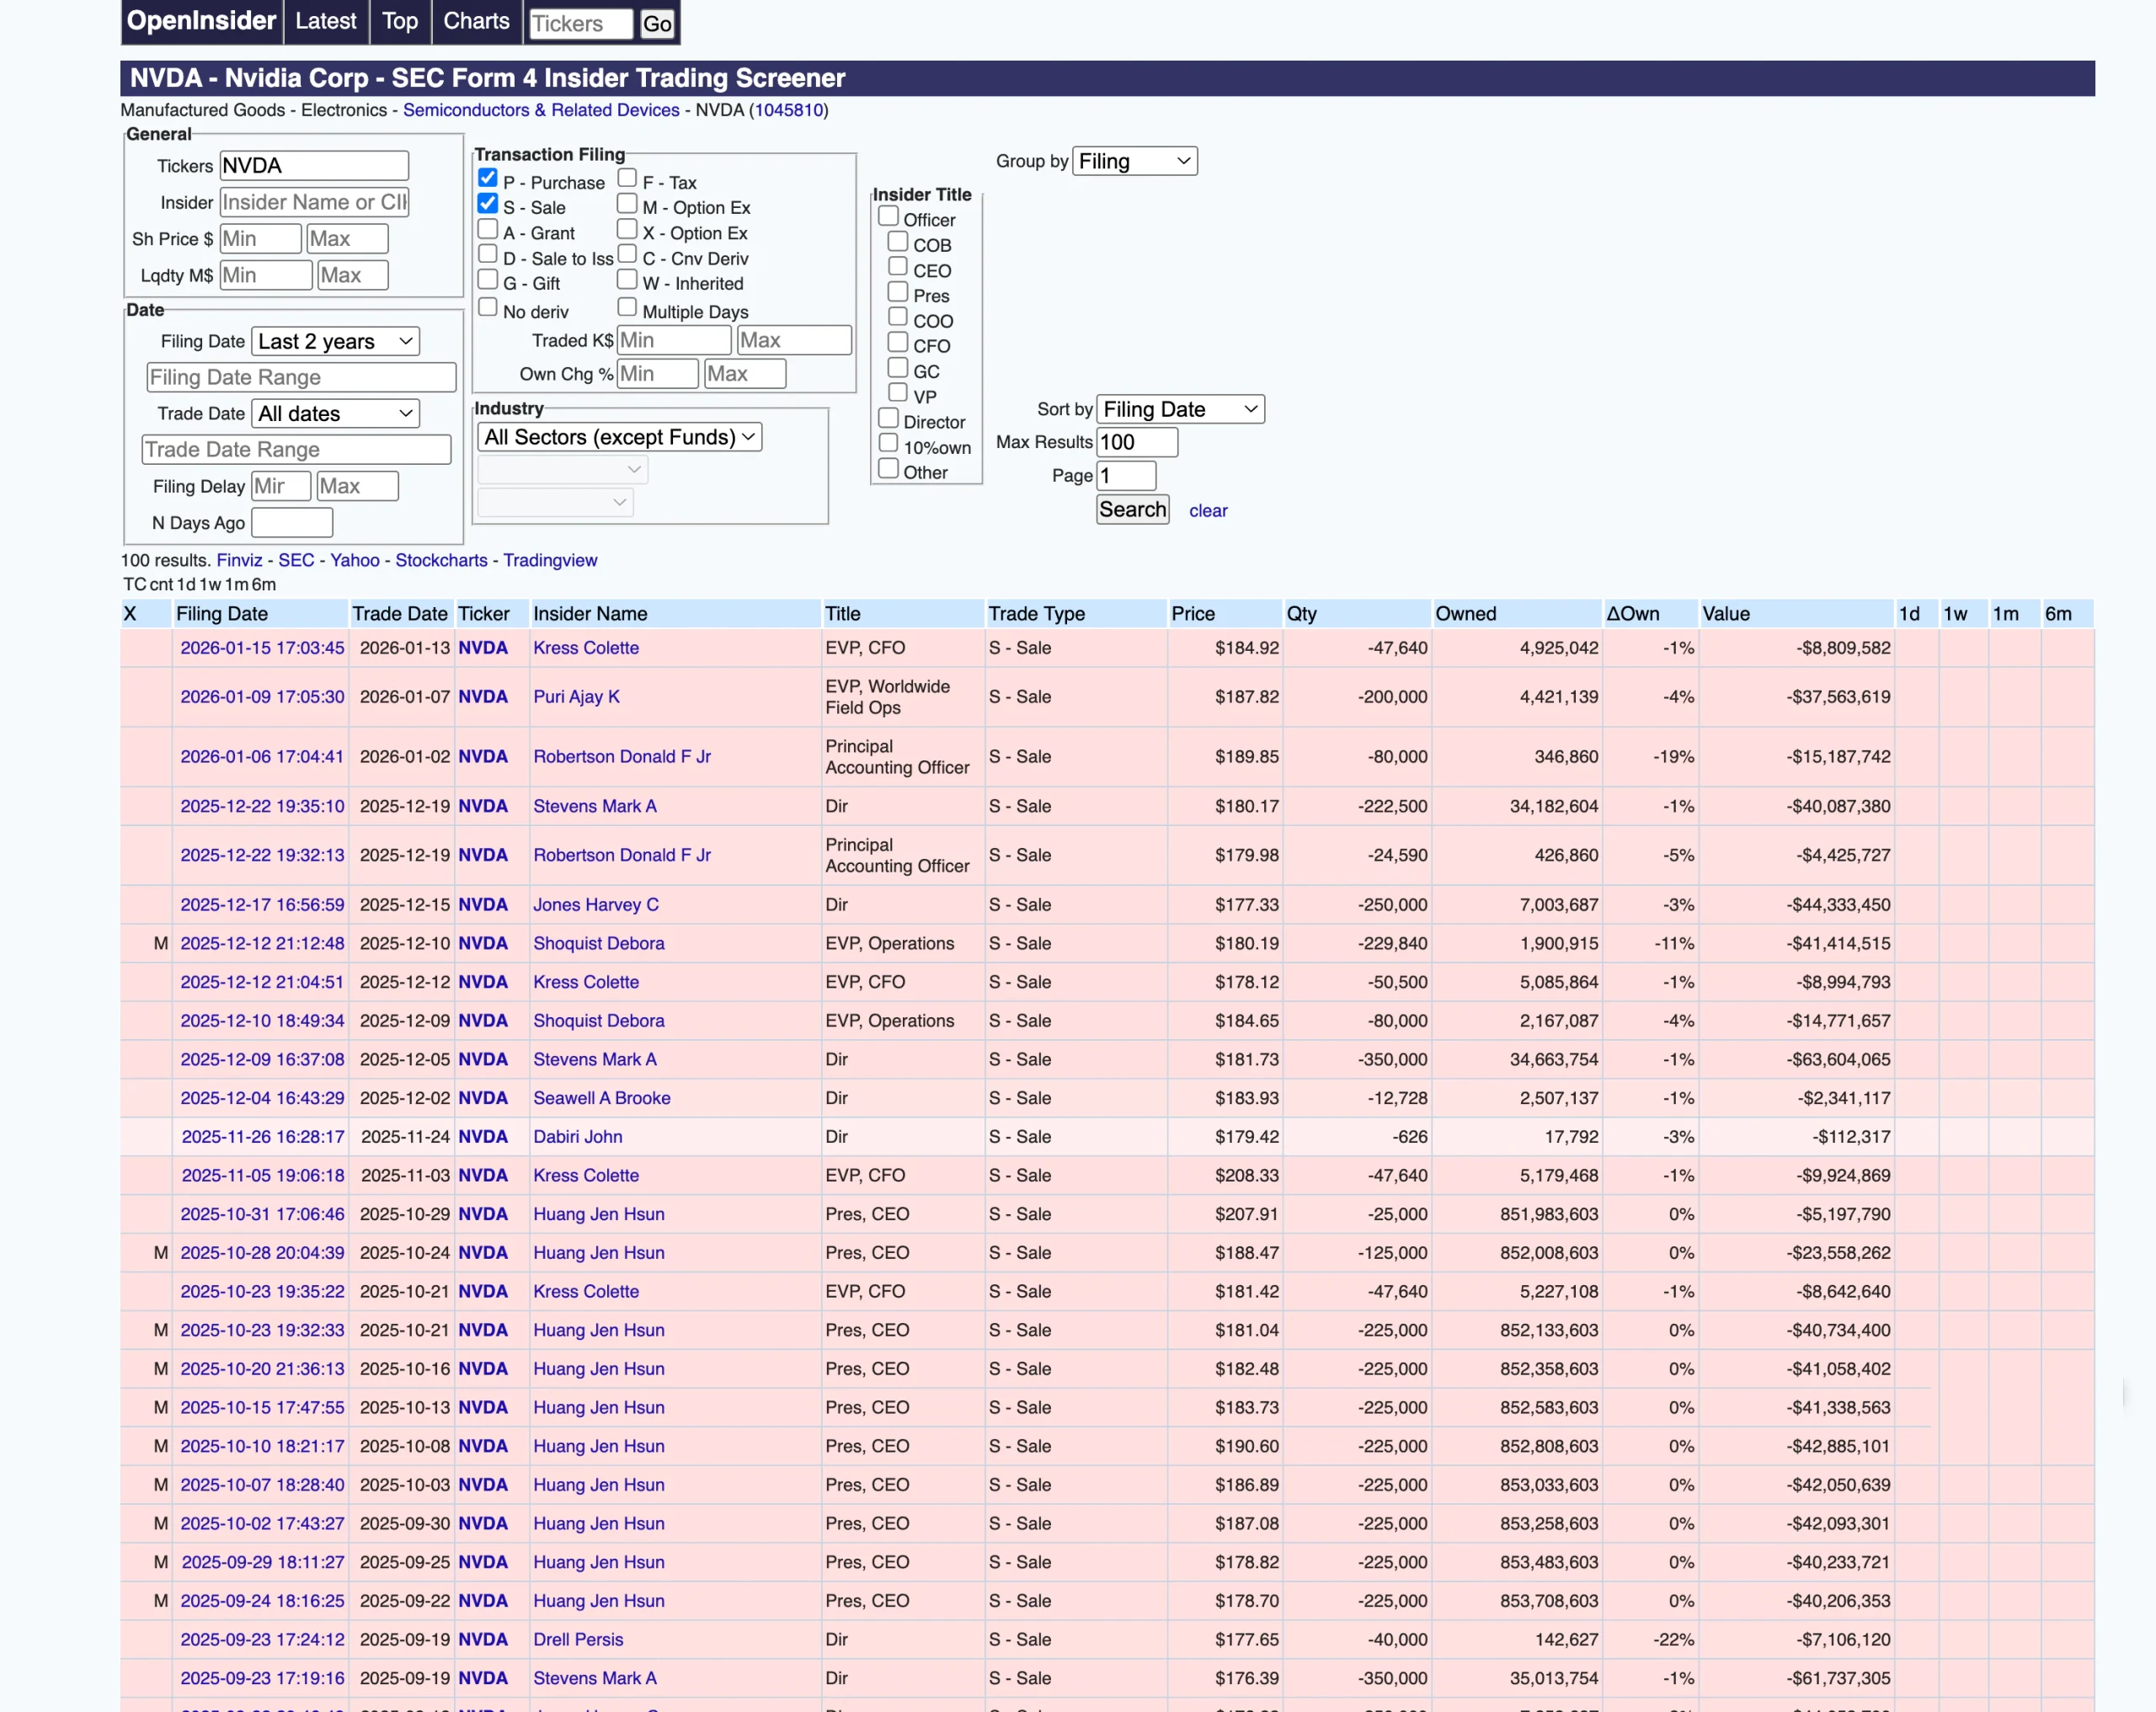The width and height of the screenshot is (2156, 1712).
Task: Click the clear link to reset filters
Action: click(x=1208, y=510)
